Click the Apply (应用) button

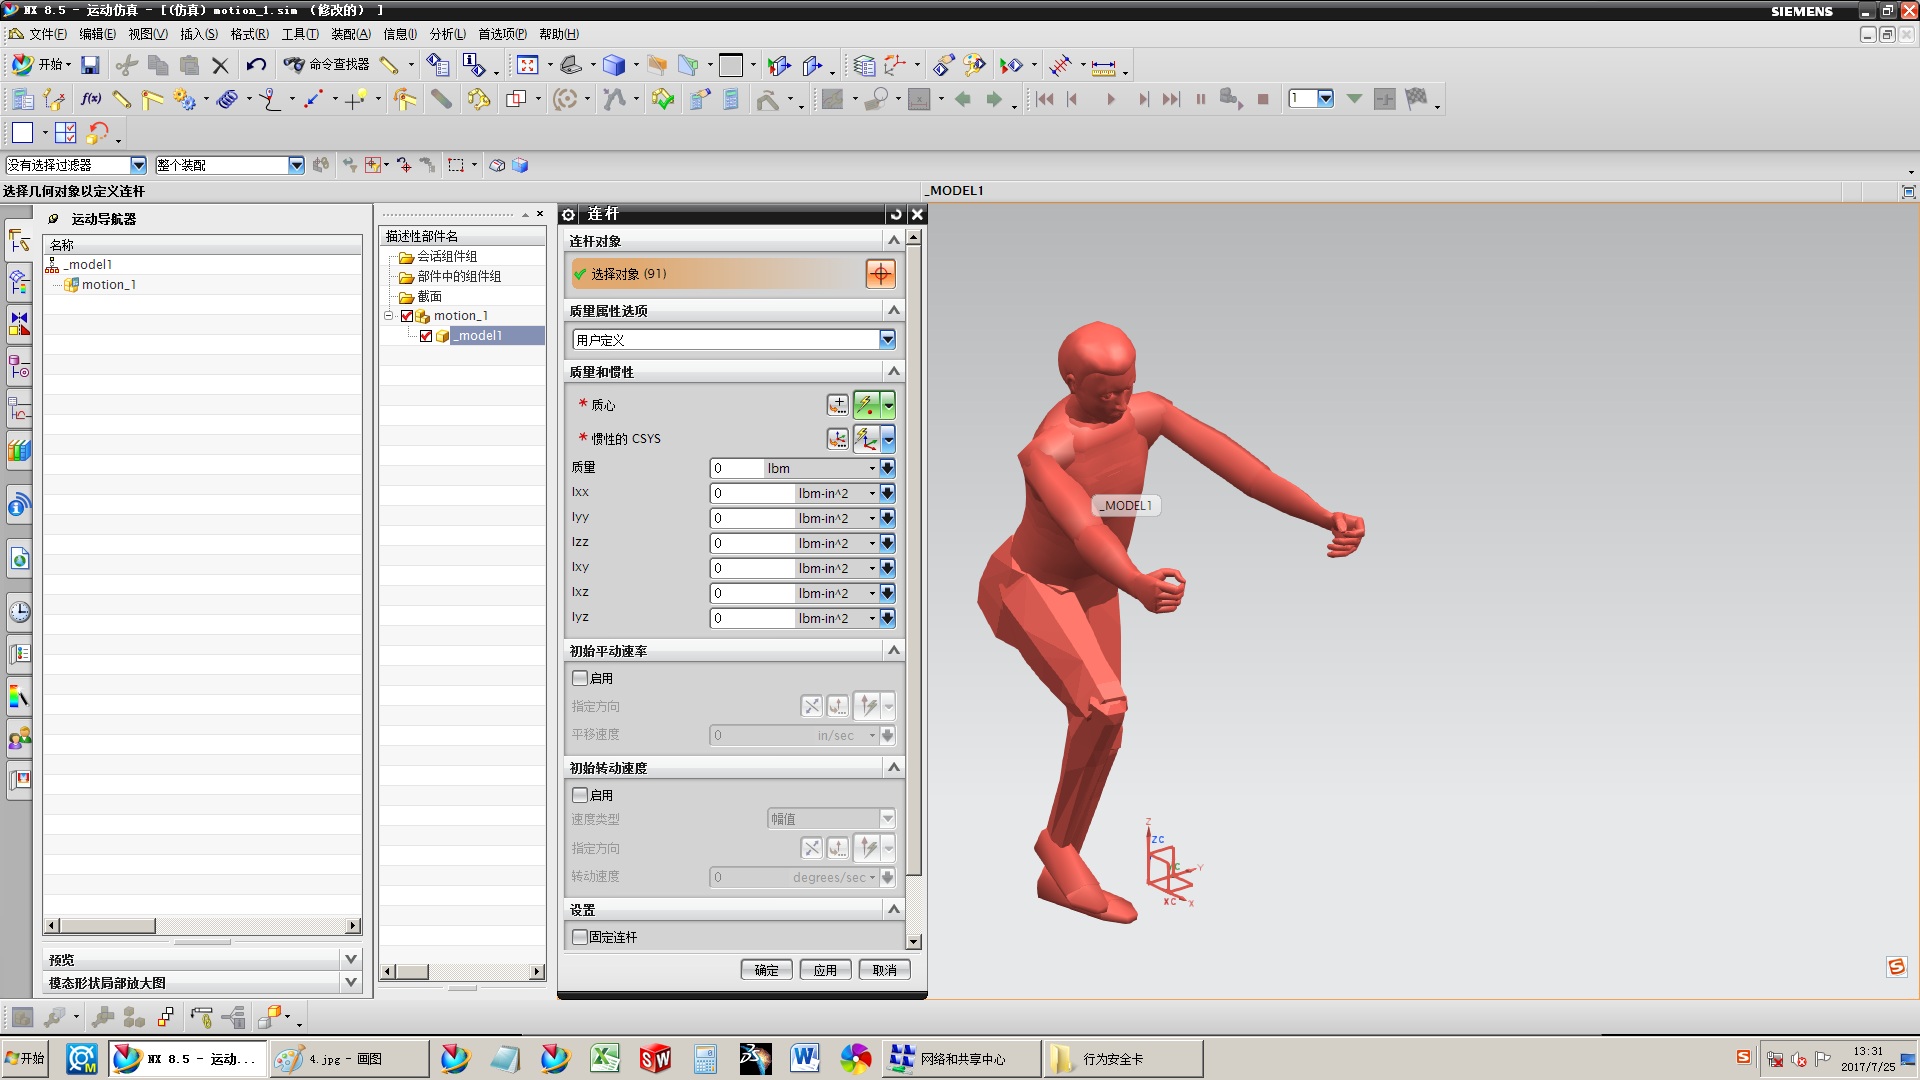click(x=825, y=970)
